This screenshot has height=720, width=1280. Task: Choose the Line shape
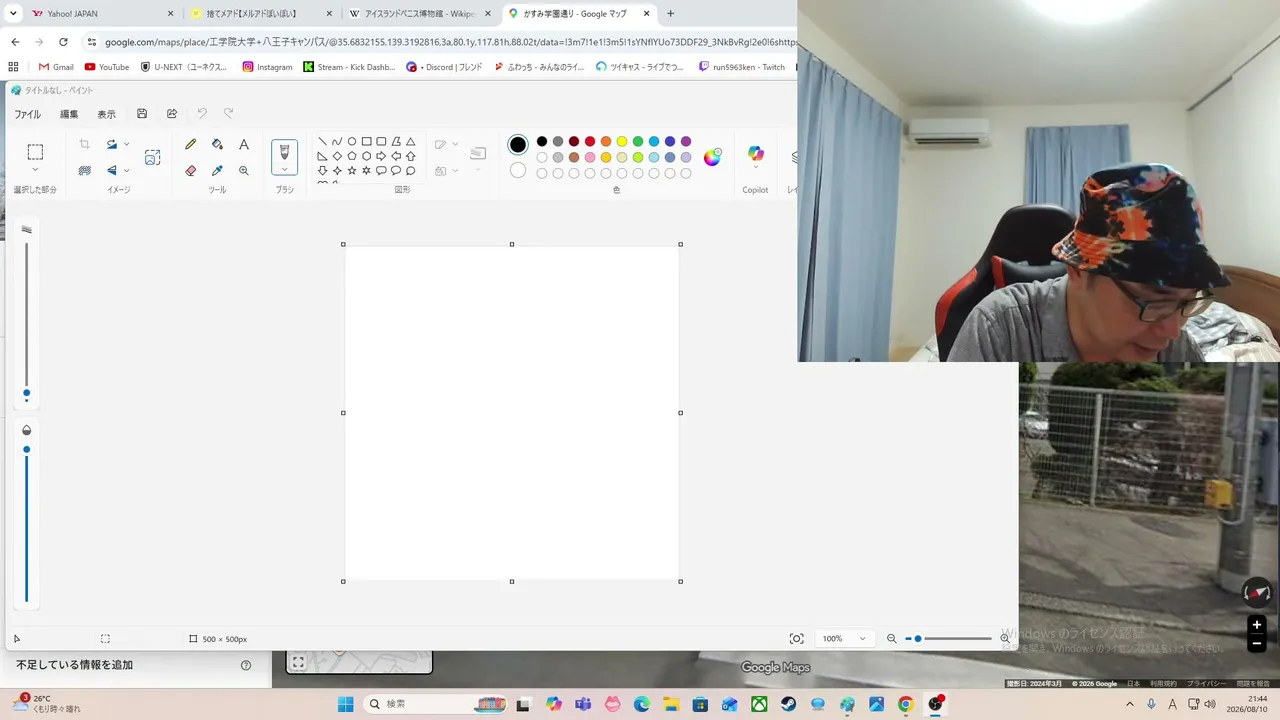pos(322,142)
